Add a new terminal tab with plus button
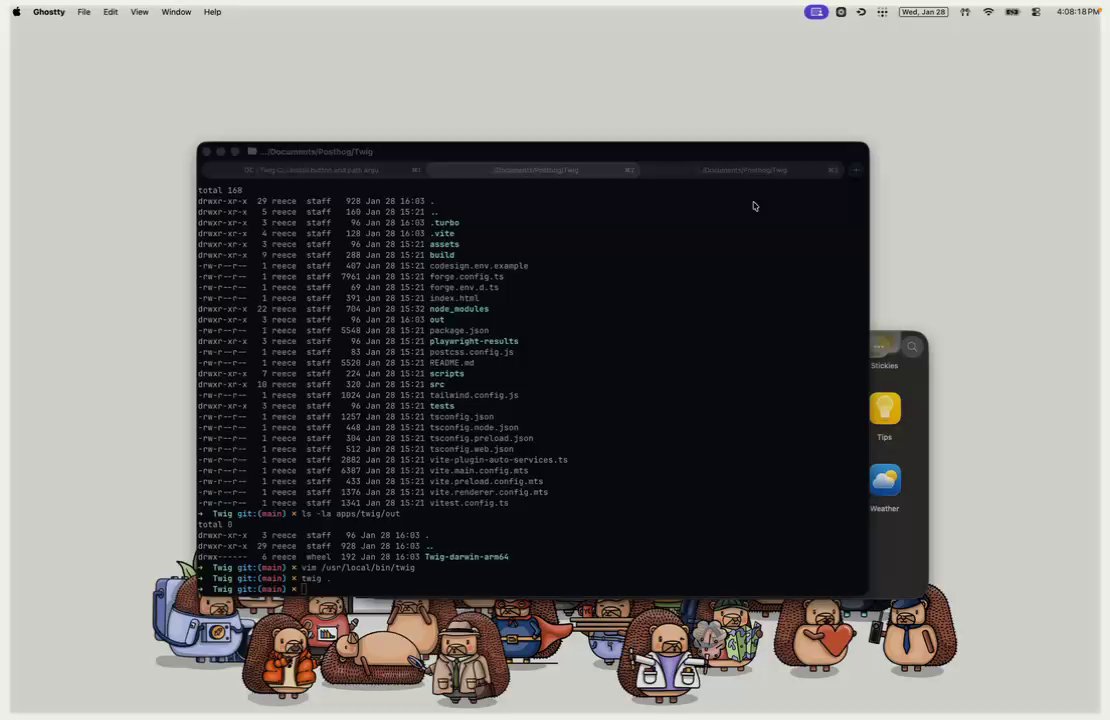Screen dimensions: 1110x720 point(856,170)
